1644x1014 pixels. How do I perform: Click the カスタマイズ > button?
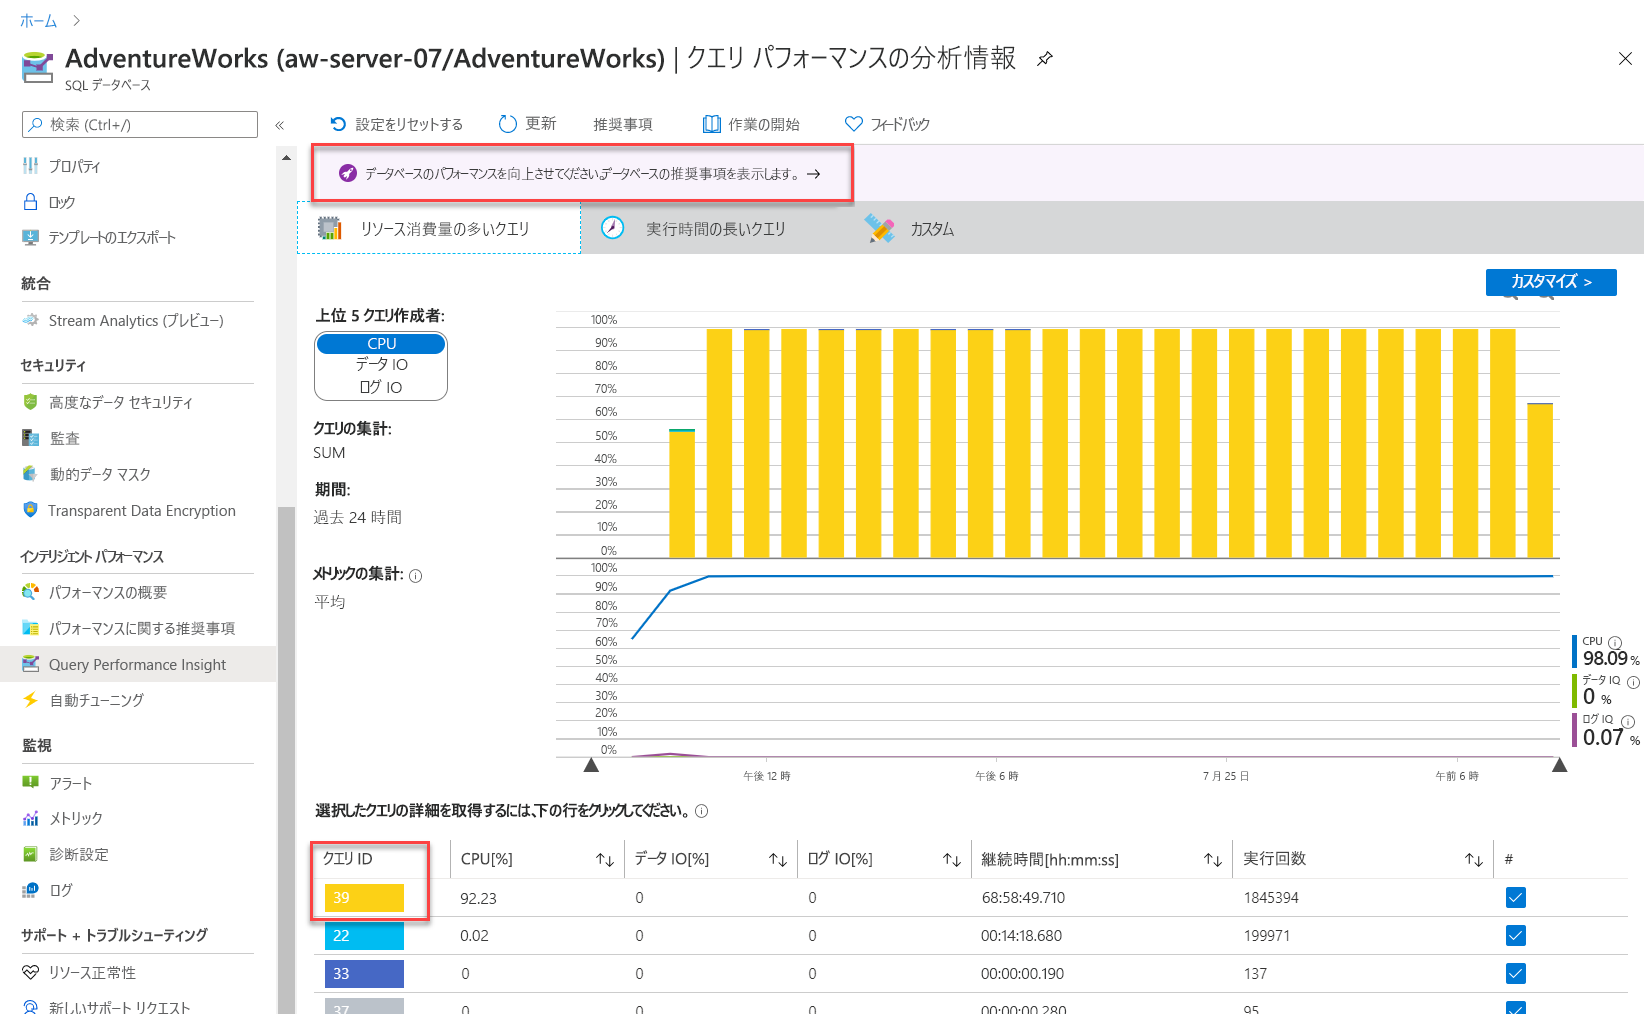(x=1551, y=282)
